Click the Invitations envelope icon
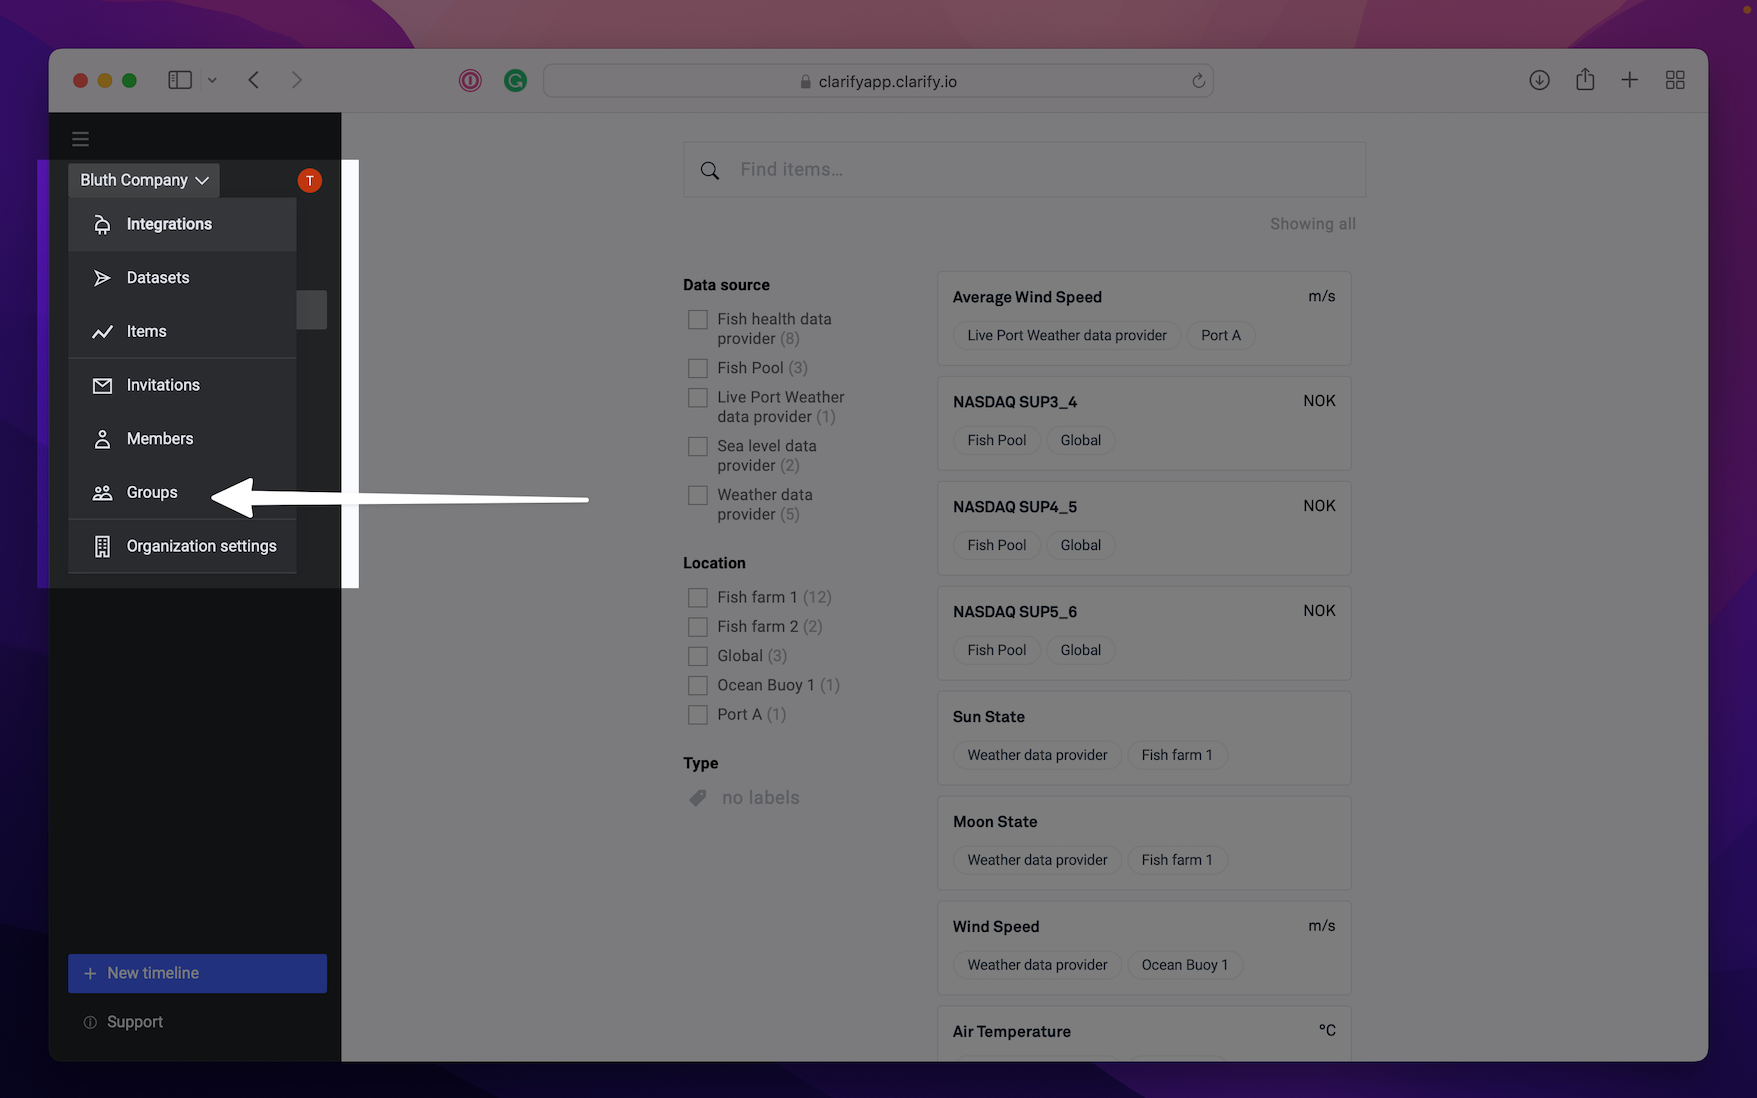The height and width of the screenshot is (1098, 1757). 102,385
